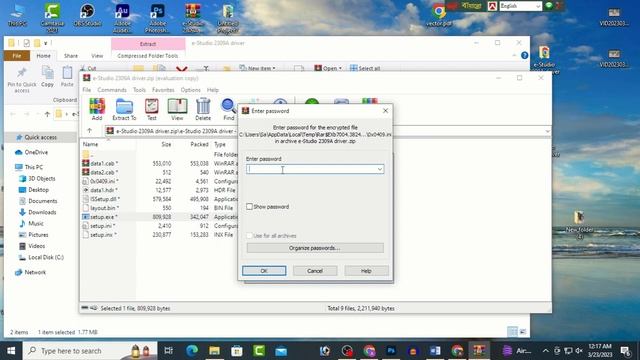
Task: Open Explorer File tab
Action: tap(17, 56)
